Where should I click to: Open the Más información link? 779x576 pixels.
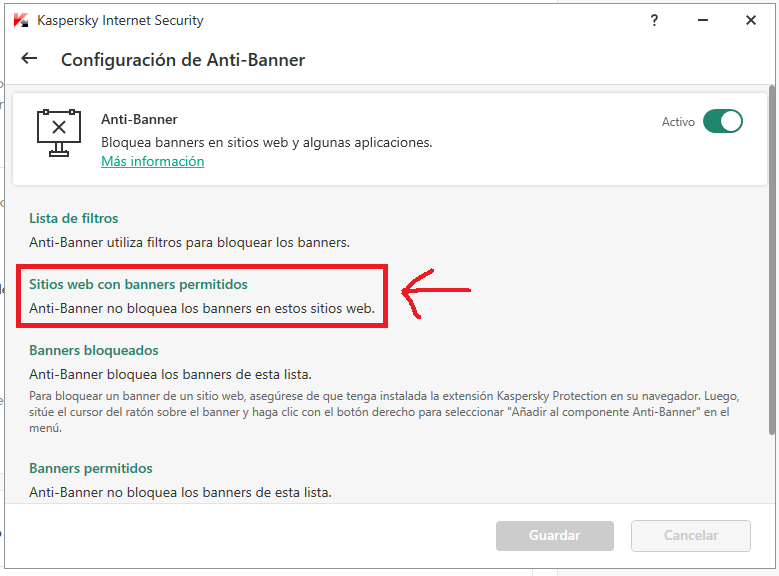[x=153, y=162]
